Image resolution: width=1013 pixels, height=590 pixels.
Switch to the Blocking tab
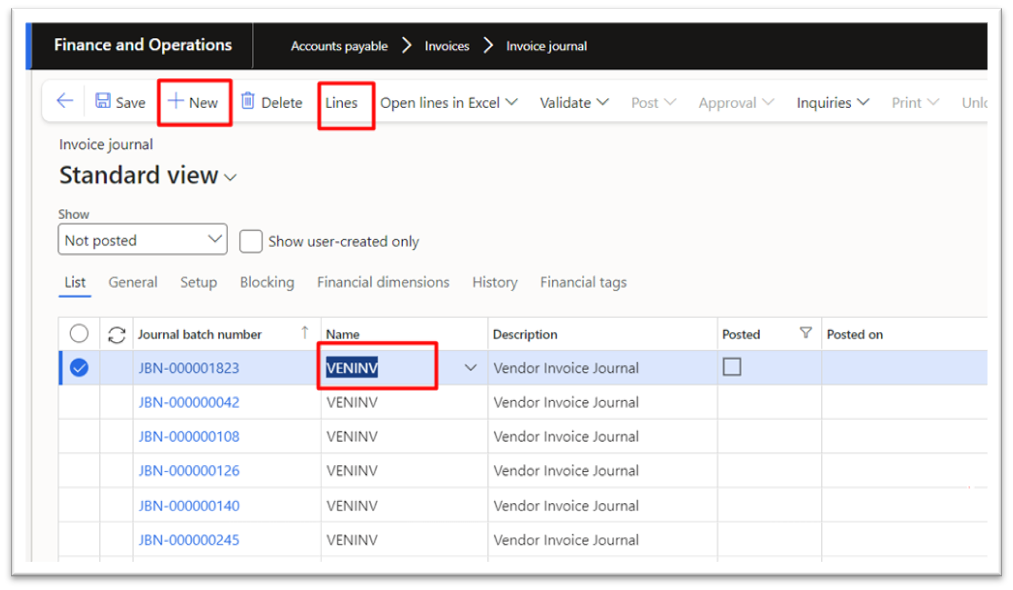coord(267,282)
